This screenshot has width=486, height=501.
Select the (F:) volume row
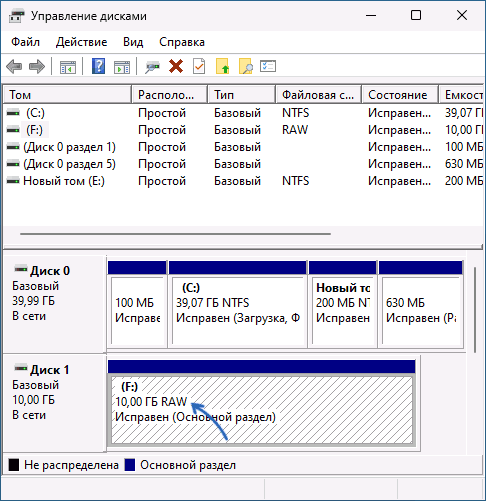[243, 130]
